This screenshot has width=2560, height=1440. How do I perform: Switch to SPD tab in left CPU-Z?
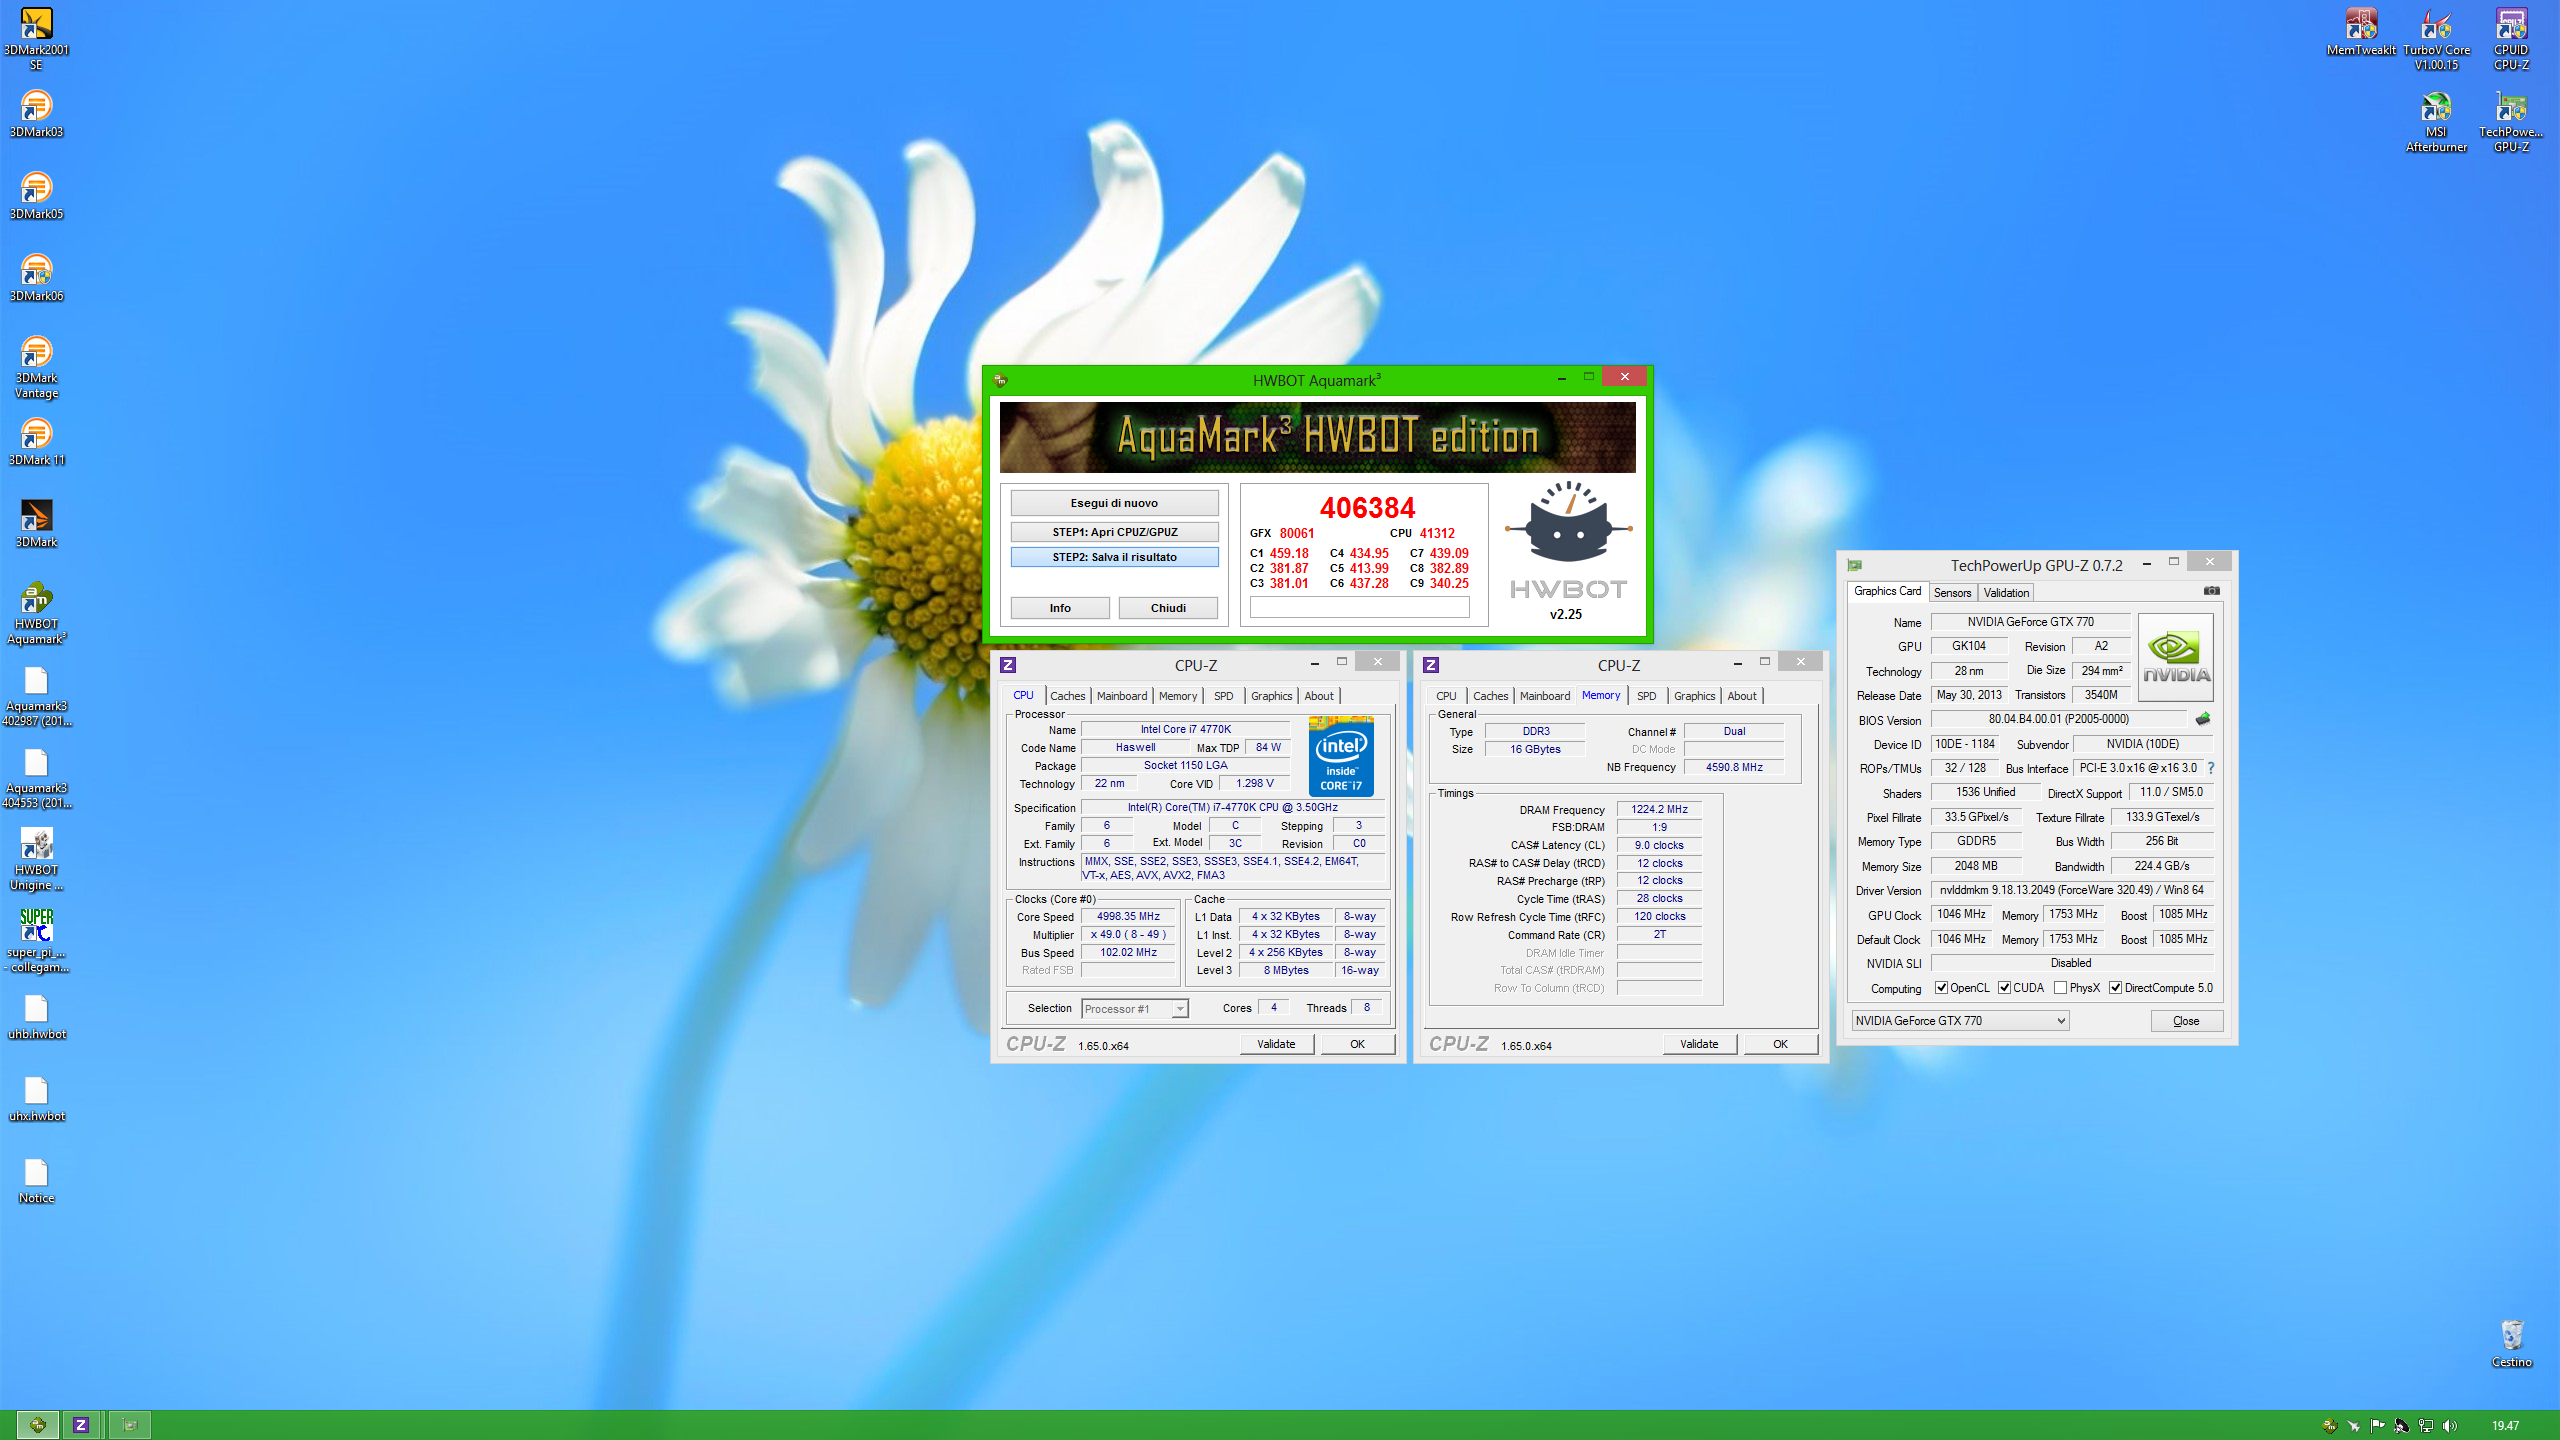(x=1223, y=696)
